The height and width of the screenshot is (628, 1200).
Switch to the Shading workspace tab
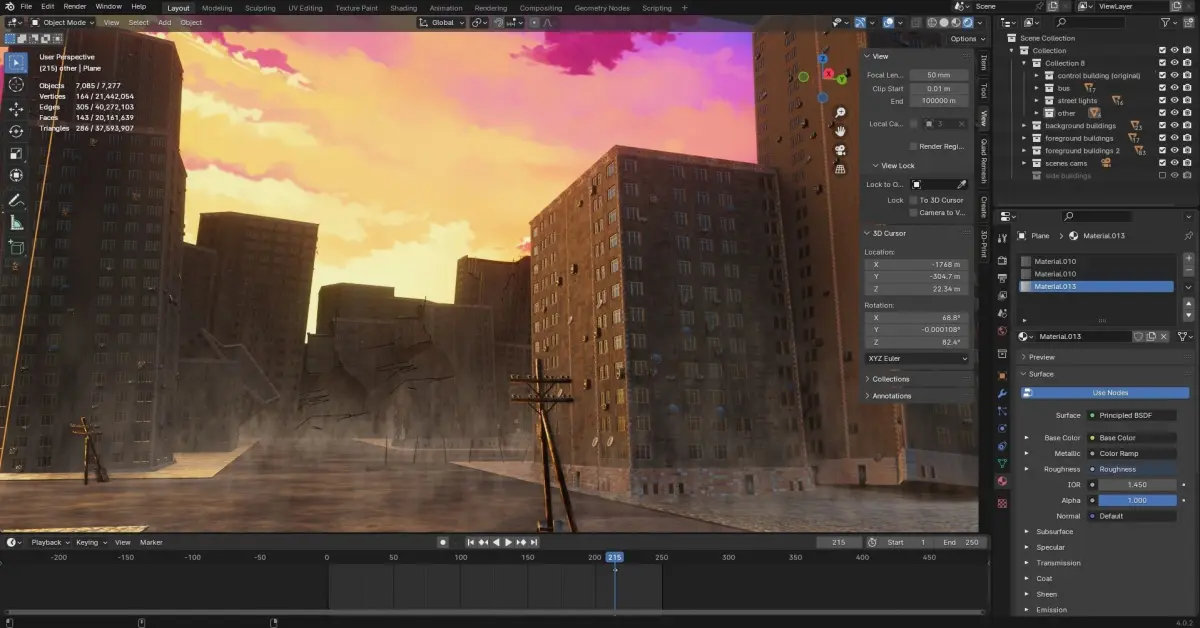tap(403, 8)
